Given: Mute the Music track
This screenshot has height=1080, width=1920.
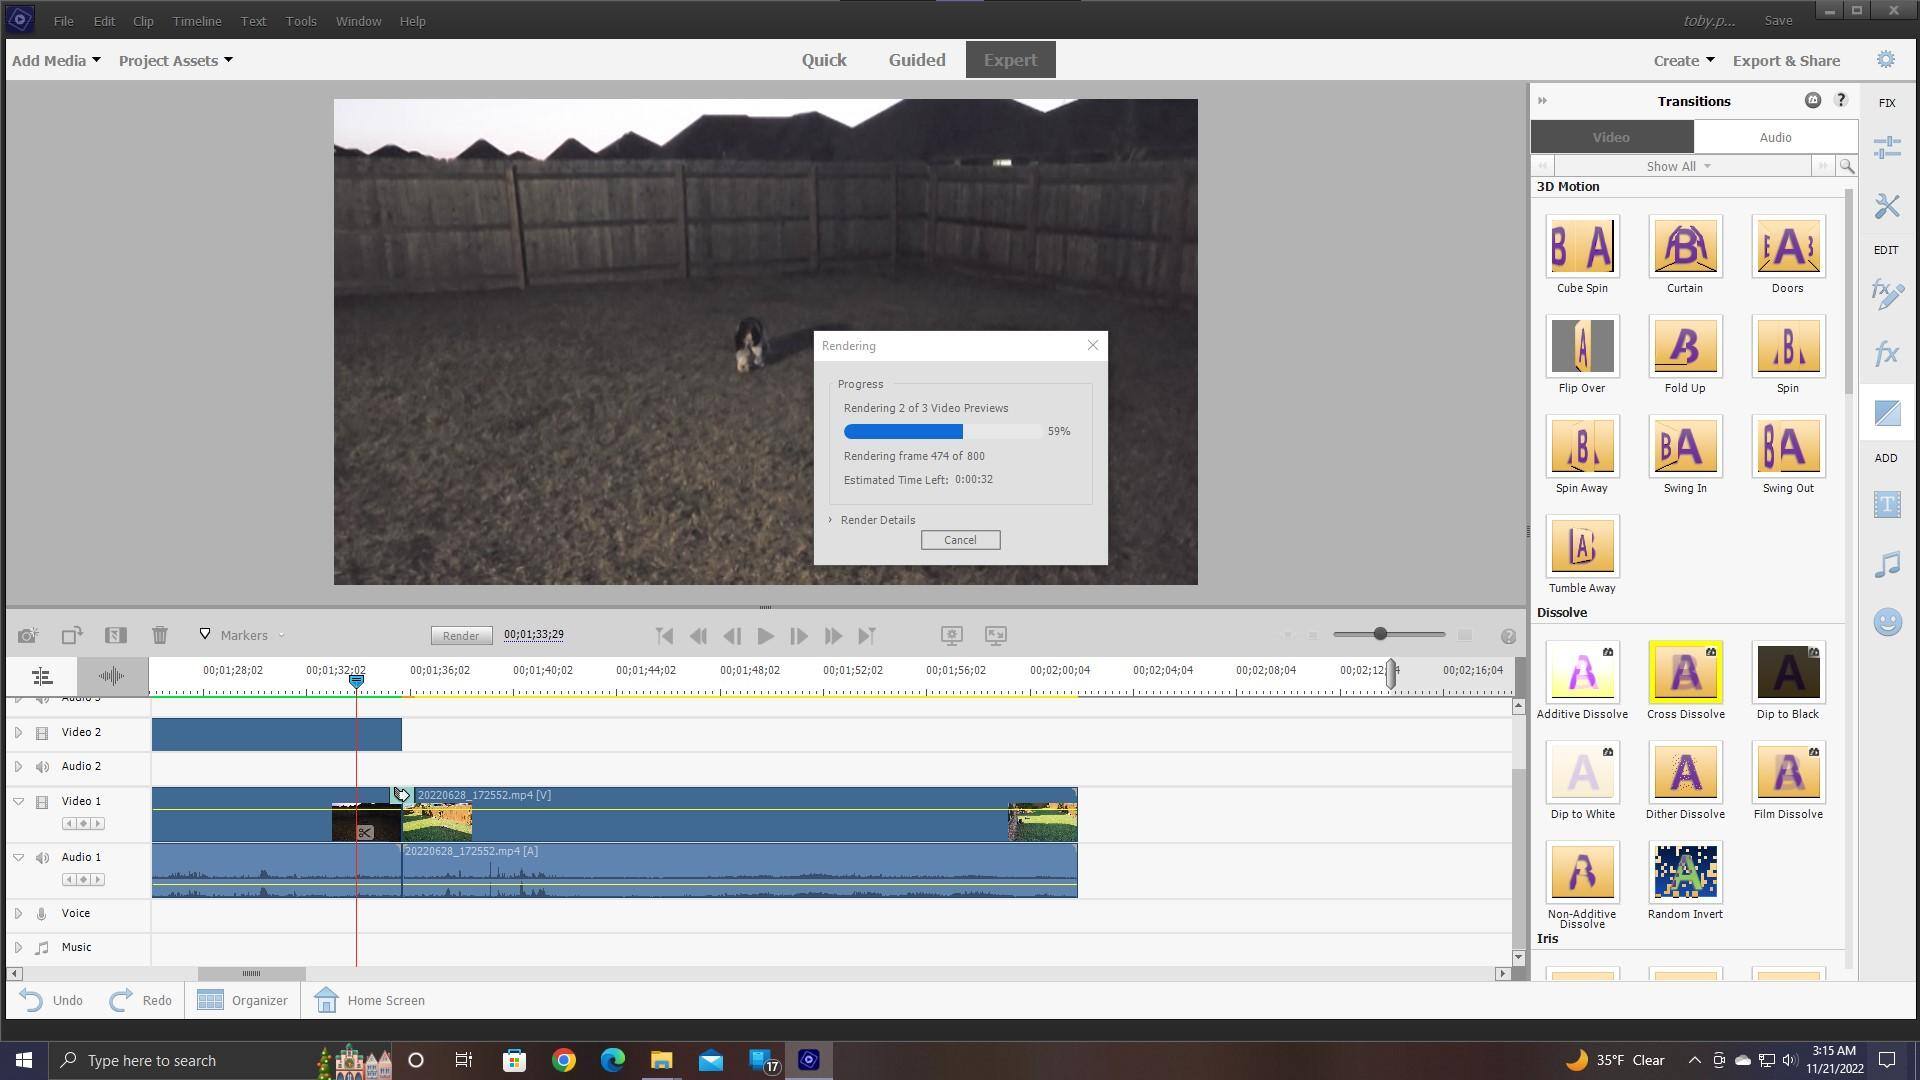Looking at the screenshot, I should (43, 947).
